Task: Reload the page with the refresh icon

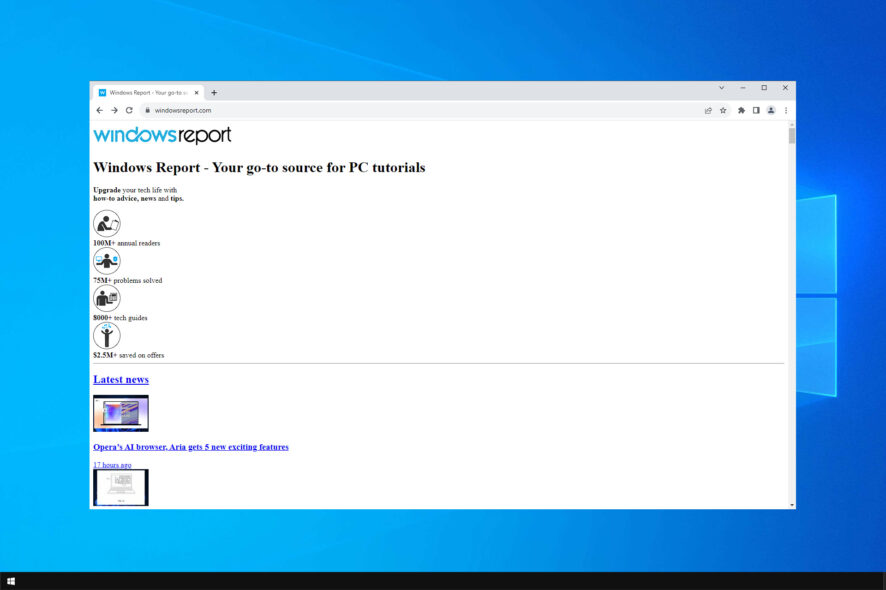Action: tap(129, 110)
